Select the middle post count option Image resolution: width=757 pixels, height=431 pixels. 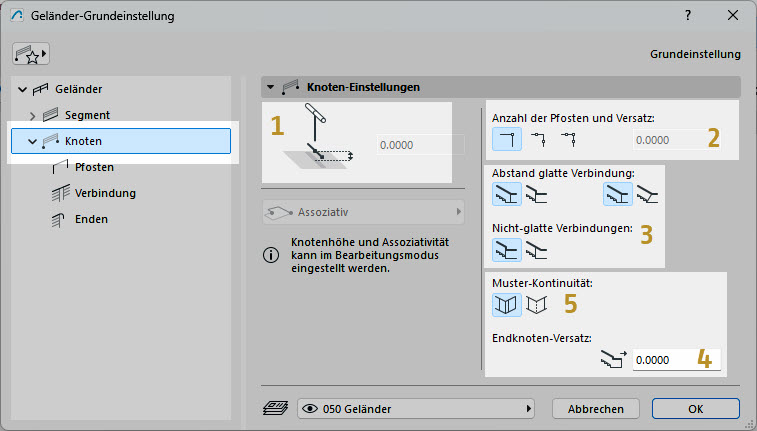coord(538,139)
